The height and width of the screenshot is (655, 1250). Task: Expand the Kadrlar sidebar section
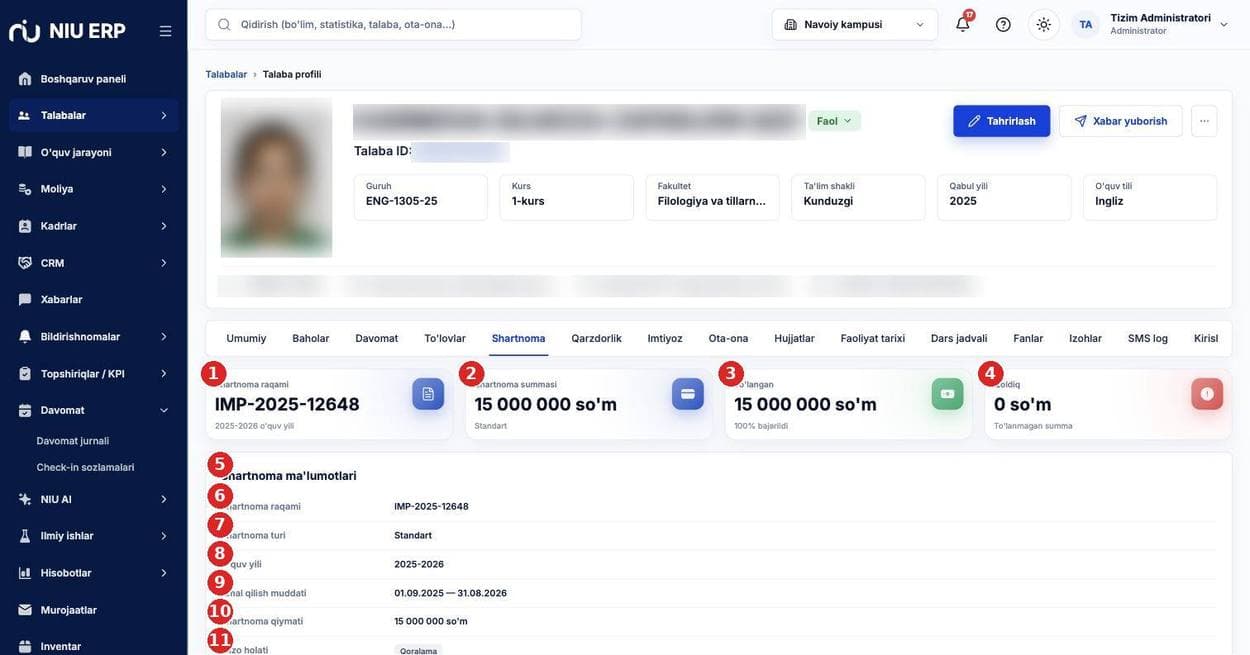tap(93, 226)
